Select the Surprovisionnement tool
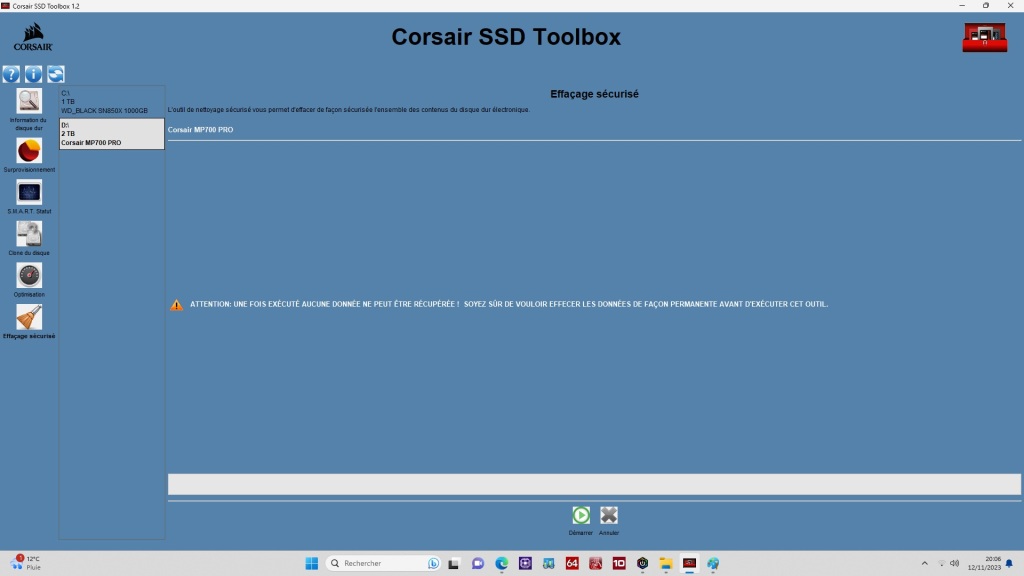Viewport: 1024px width, 576px height. (28, 152)
